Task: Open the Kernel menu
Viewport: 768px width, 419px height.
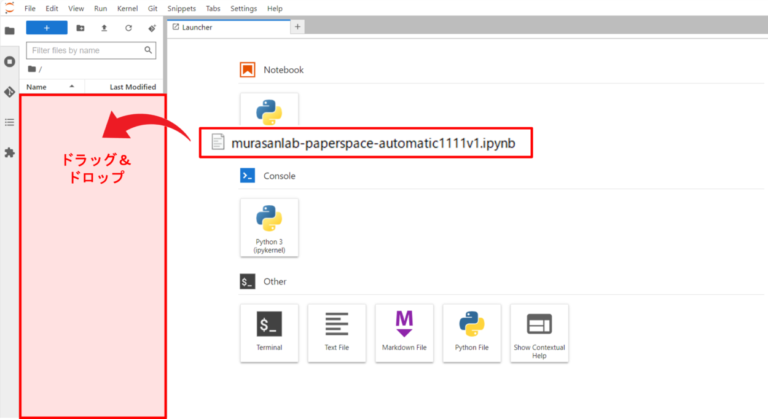Action: click(127, 8)
